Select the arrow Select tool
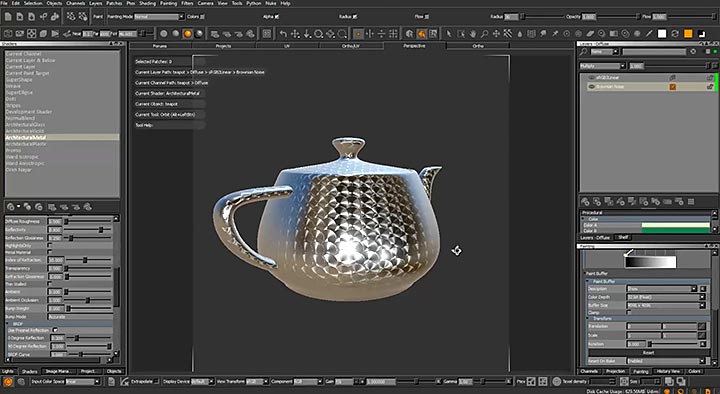Image resolution: width=720 pixels, height=394 pixels. coord(449,34)
